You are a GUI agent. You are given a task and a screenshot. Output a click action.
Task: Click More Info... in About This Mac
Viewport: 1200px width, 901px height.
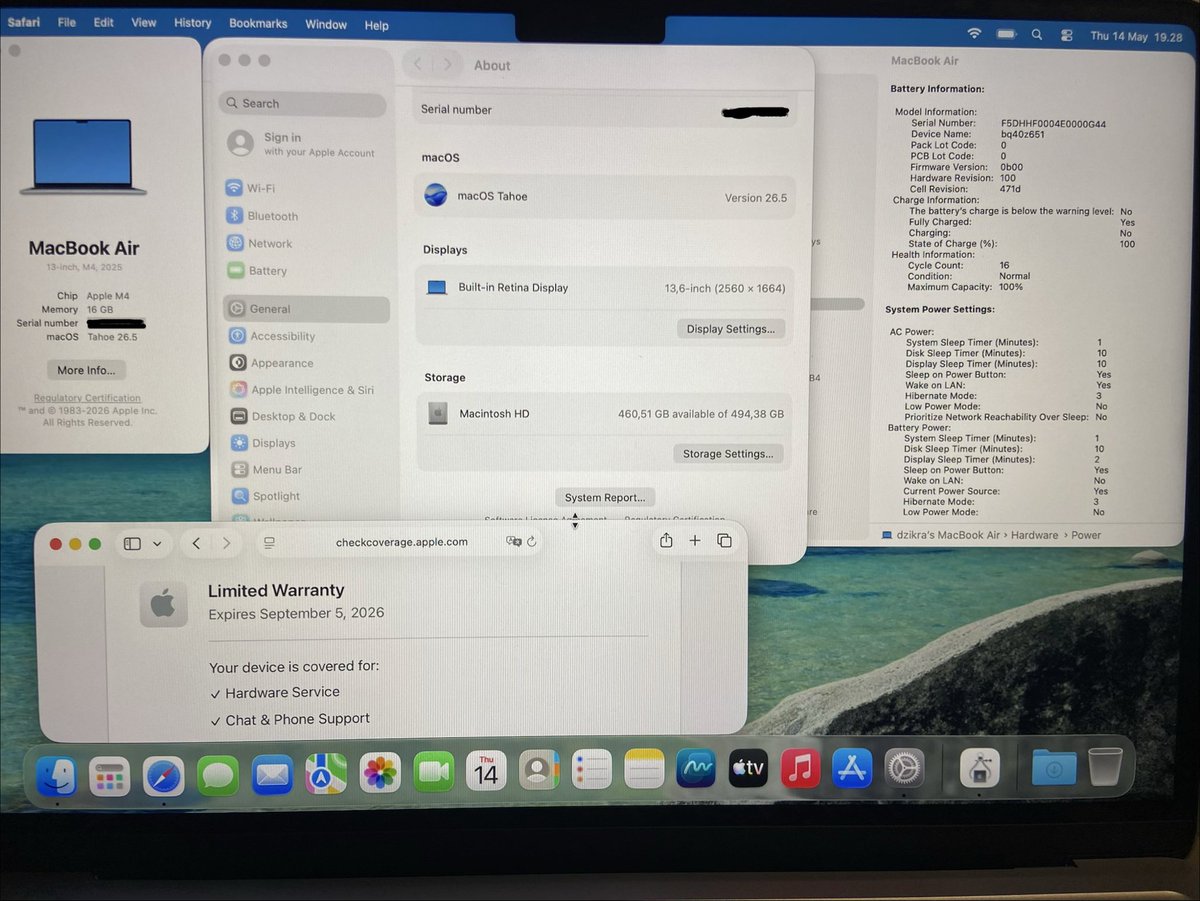pos(86,370)
